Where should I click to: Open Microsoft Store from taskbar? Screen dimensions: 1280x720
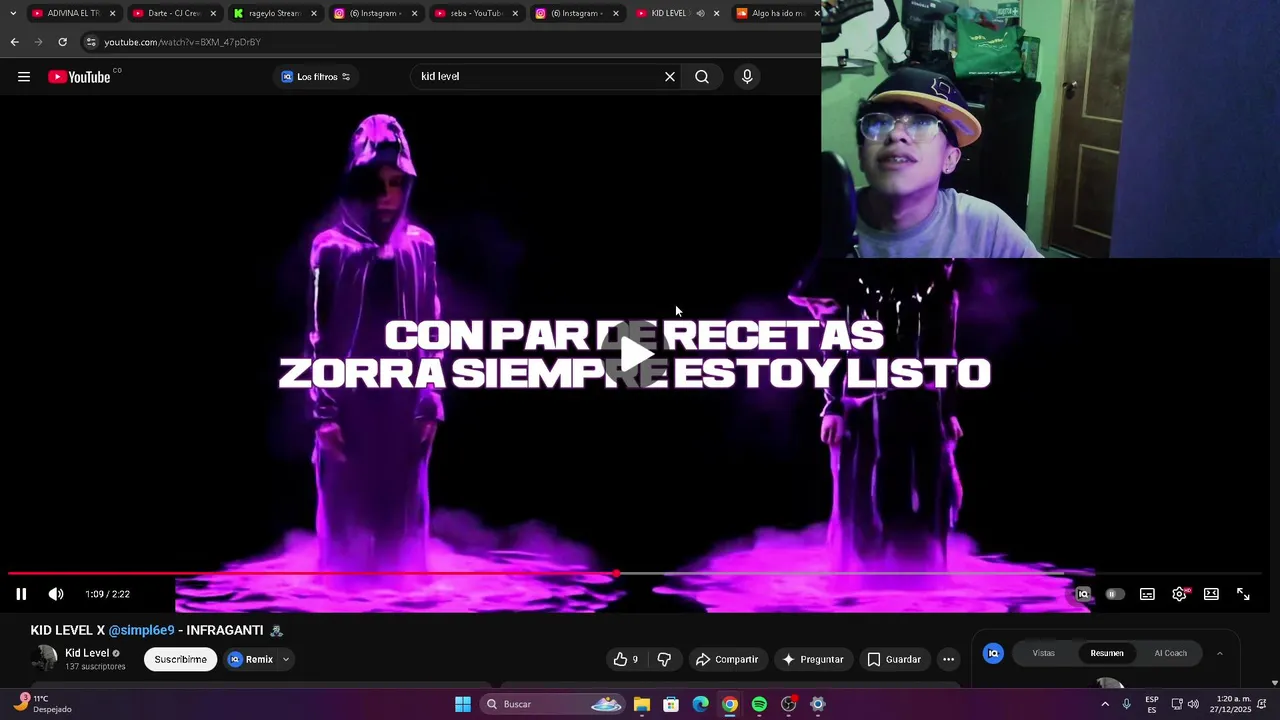tap(671, 704)
